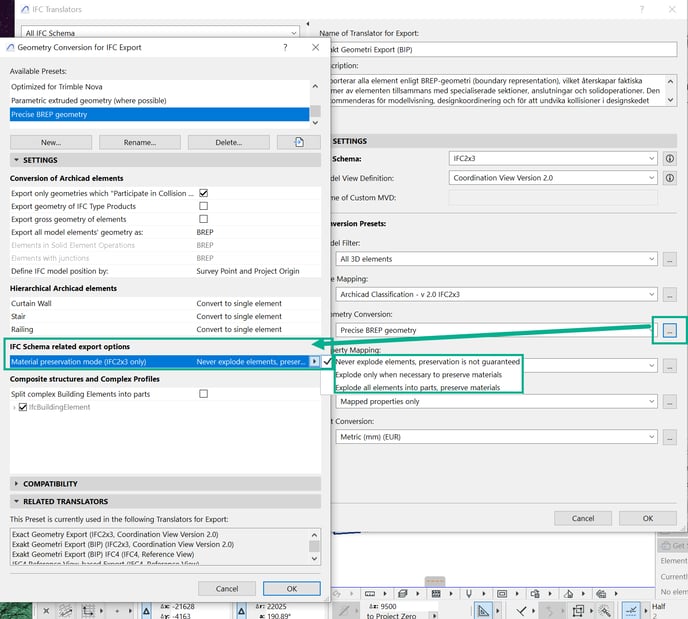This screenshot has width=688, height=619.
Task: Click the help question mark in Geometry Conversion dialog
Action: (285, 47)
